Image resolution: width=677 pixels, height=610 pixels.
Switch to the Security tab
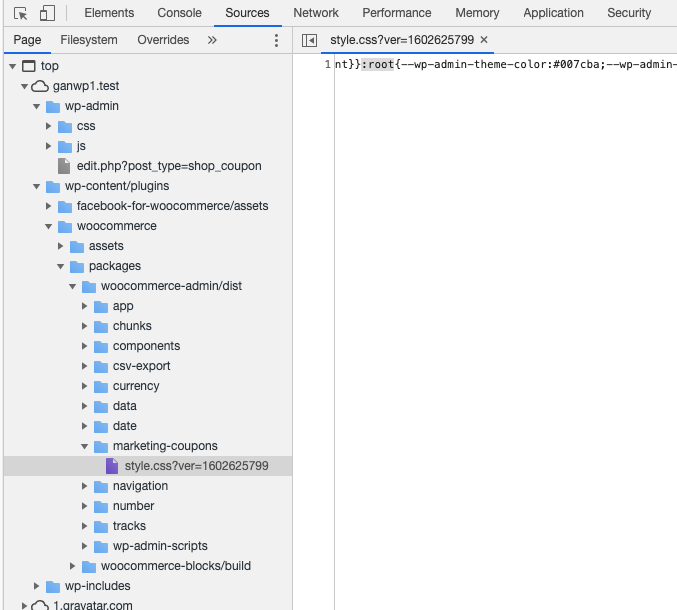click(x=629, y=13)
